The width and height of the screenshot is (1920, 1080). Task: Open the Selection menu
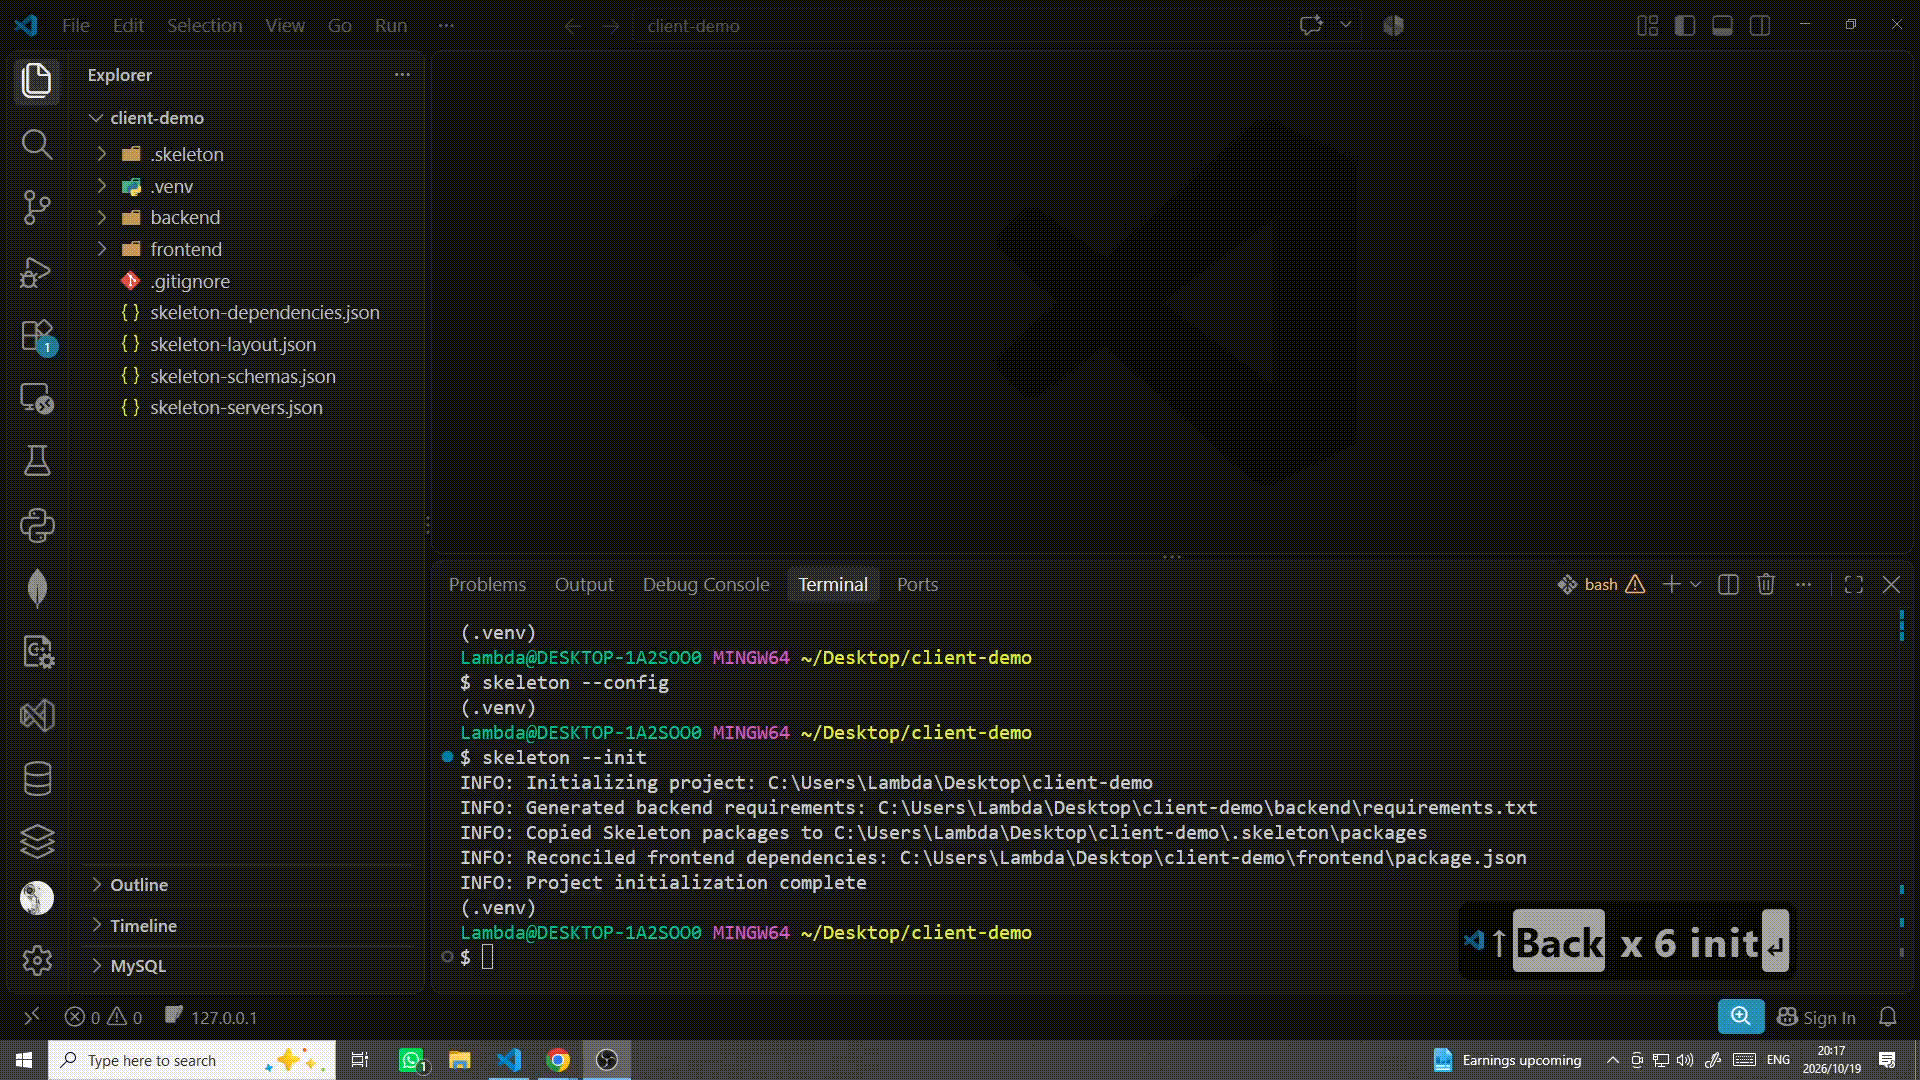(x=204, y=26)
